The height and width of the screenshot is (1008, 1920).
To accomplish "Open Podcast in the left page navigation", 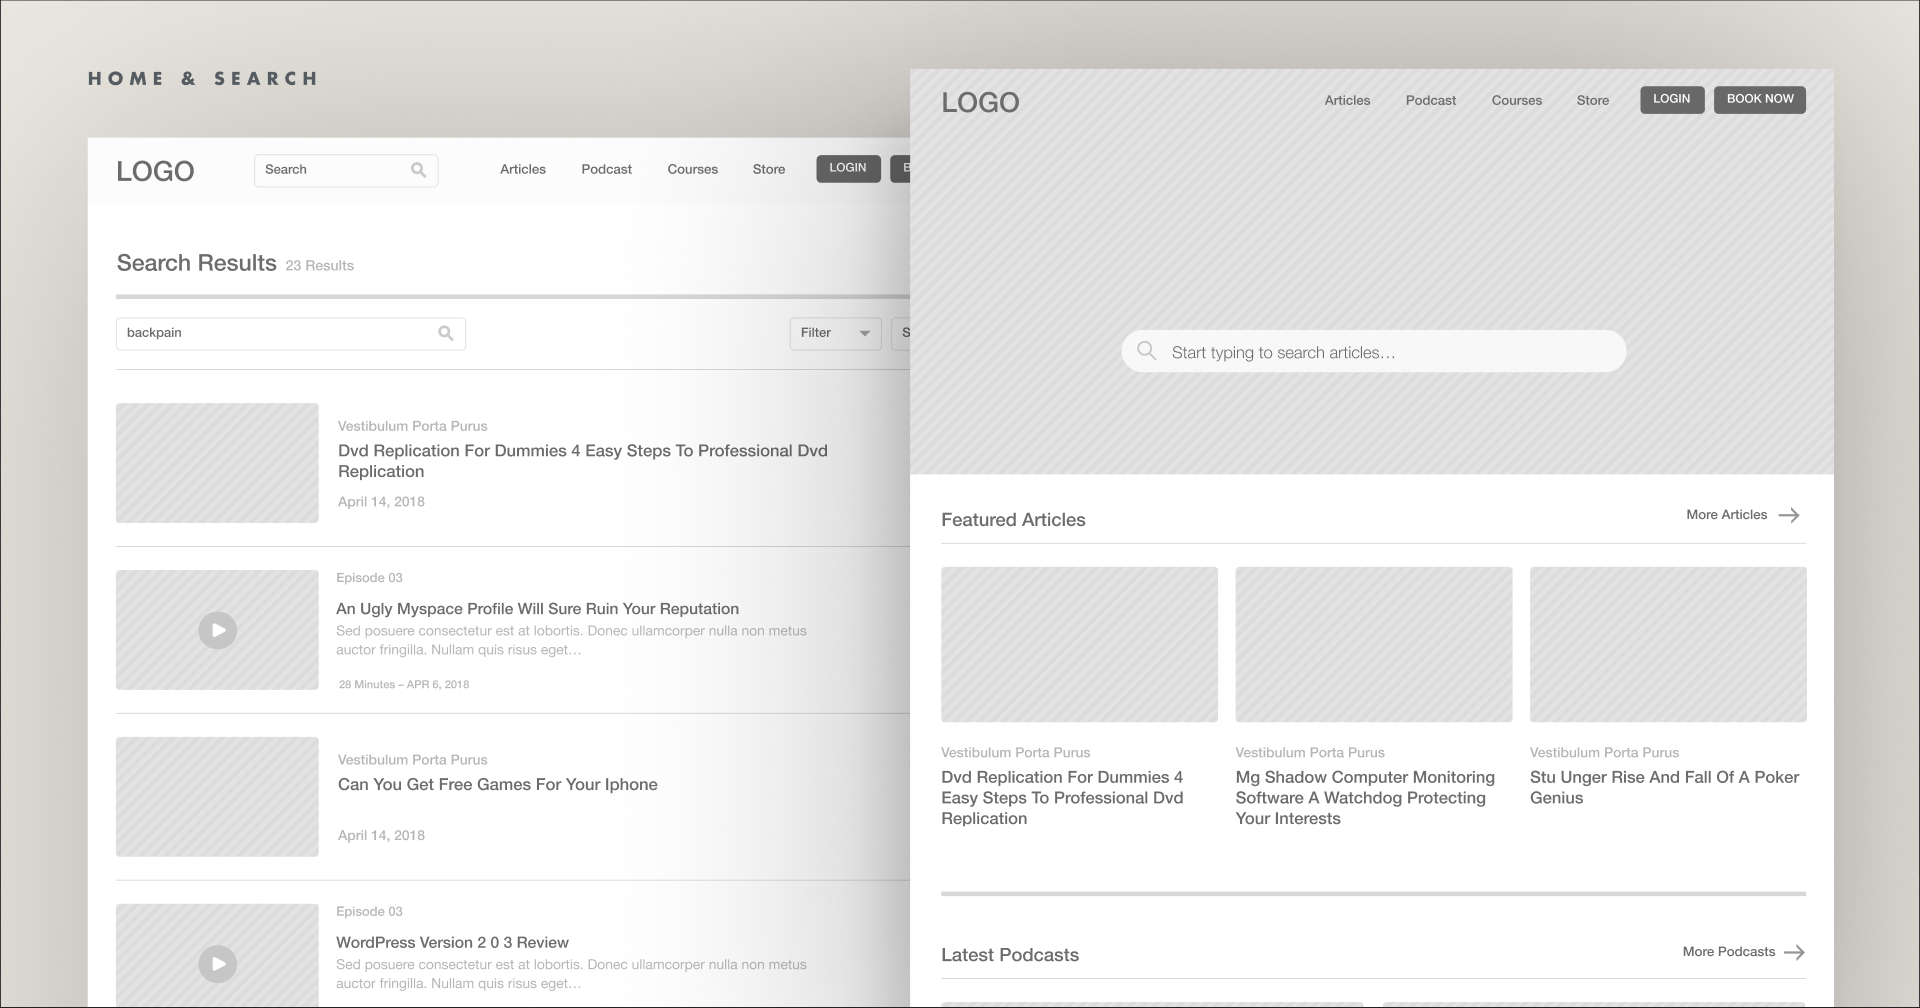I will pyautogui.click(x=606, y=169).
